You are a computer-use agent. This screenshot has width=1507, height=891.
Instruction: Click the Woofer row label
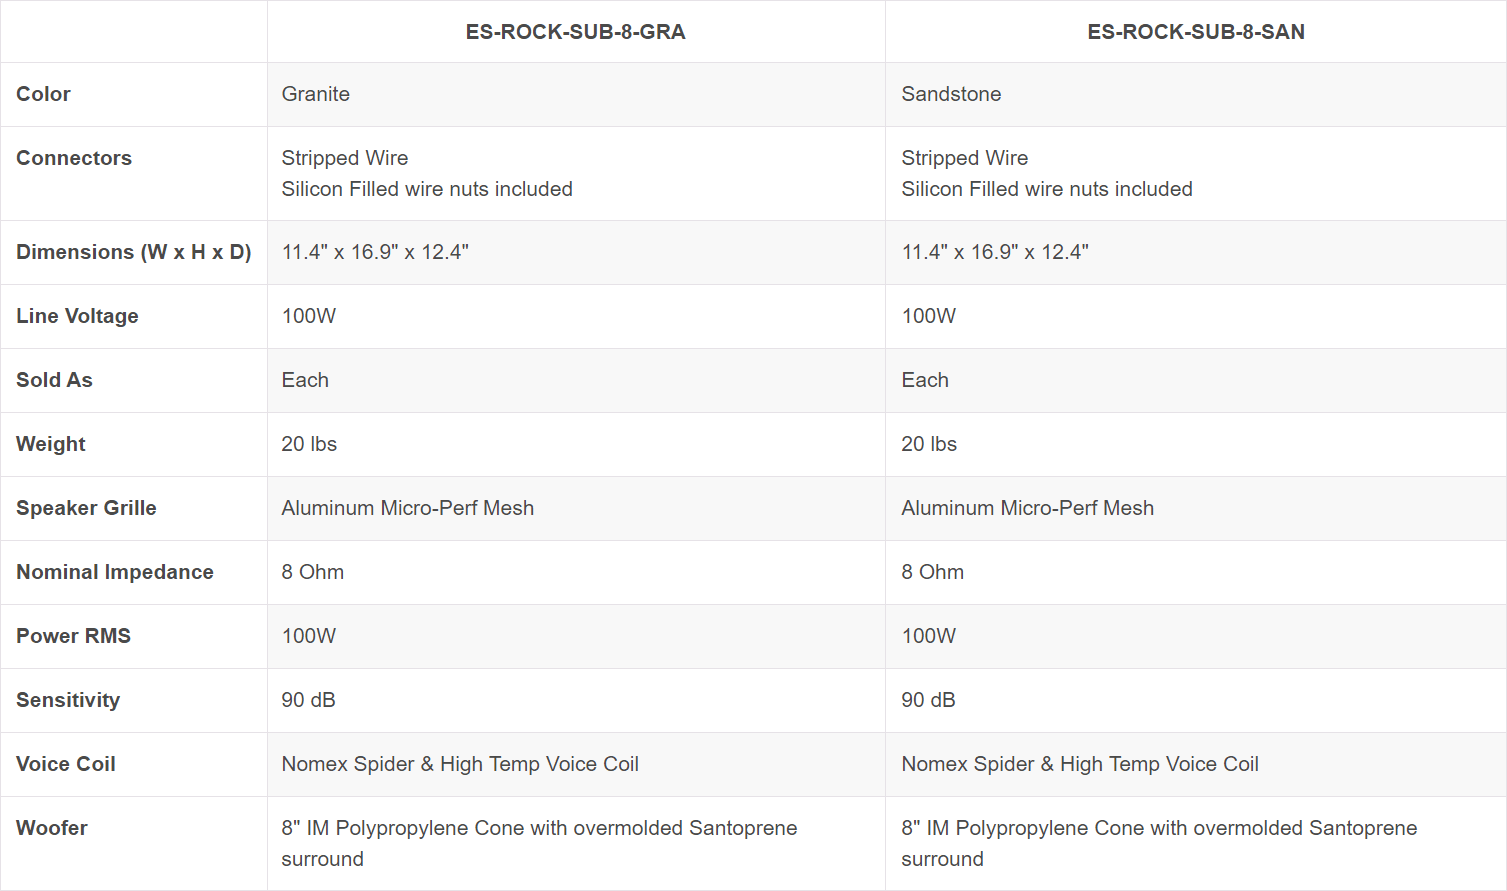(52, 828)
